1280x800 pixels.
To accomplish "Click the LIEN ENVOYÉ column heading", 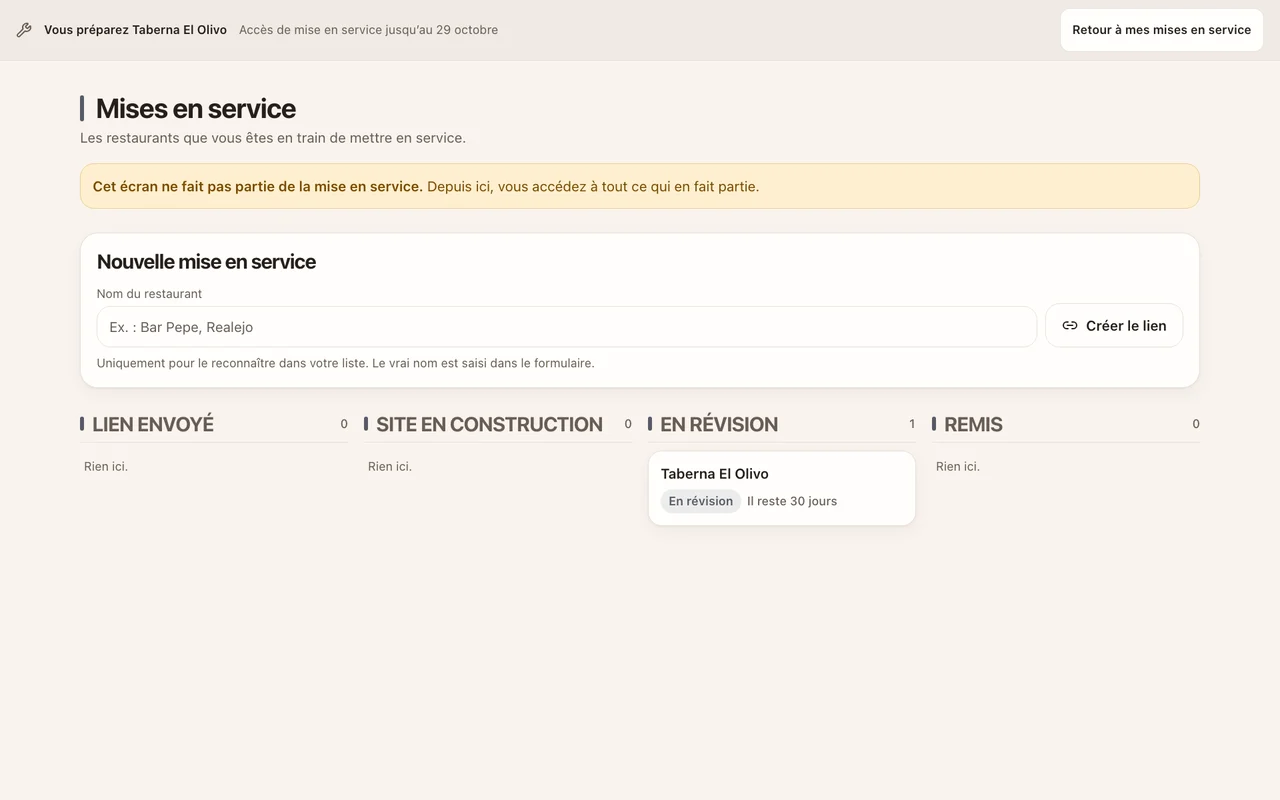I will [153, 424].
